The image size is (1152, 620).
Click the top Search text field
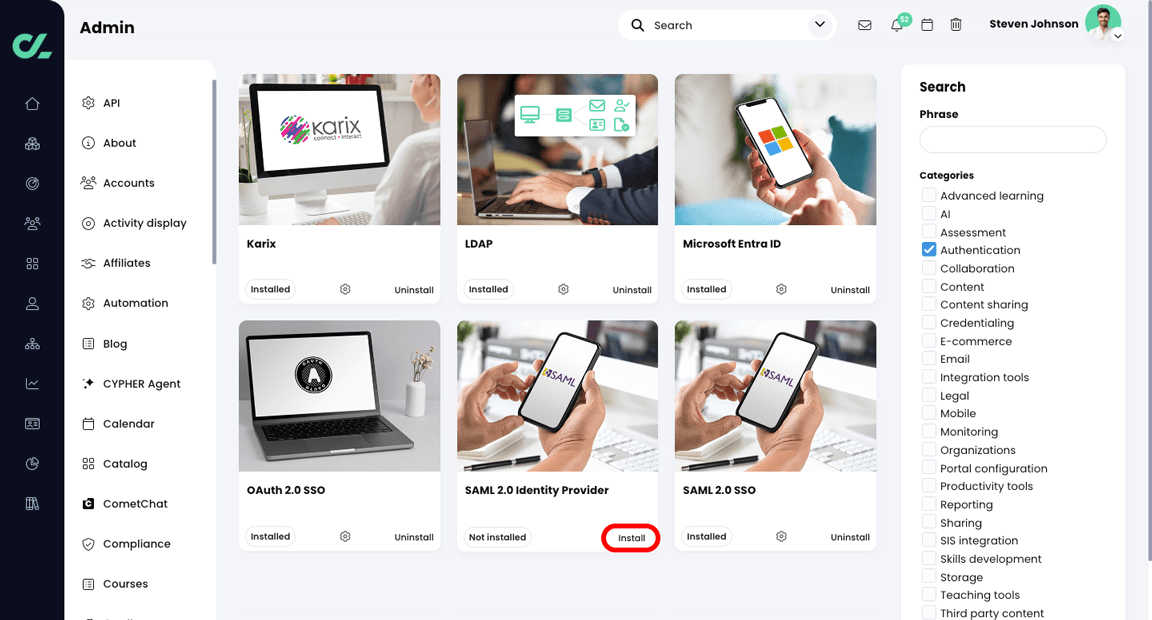click(x=727, y=25)
